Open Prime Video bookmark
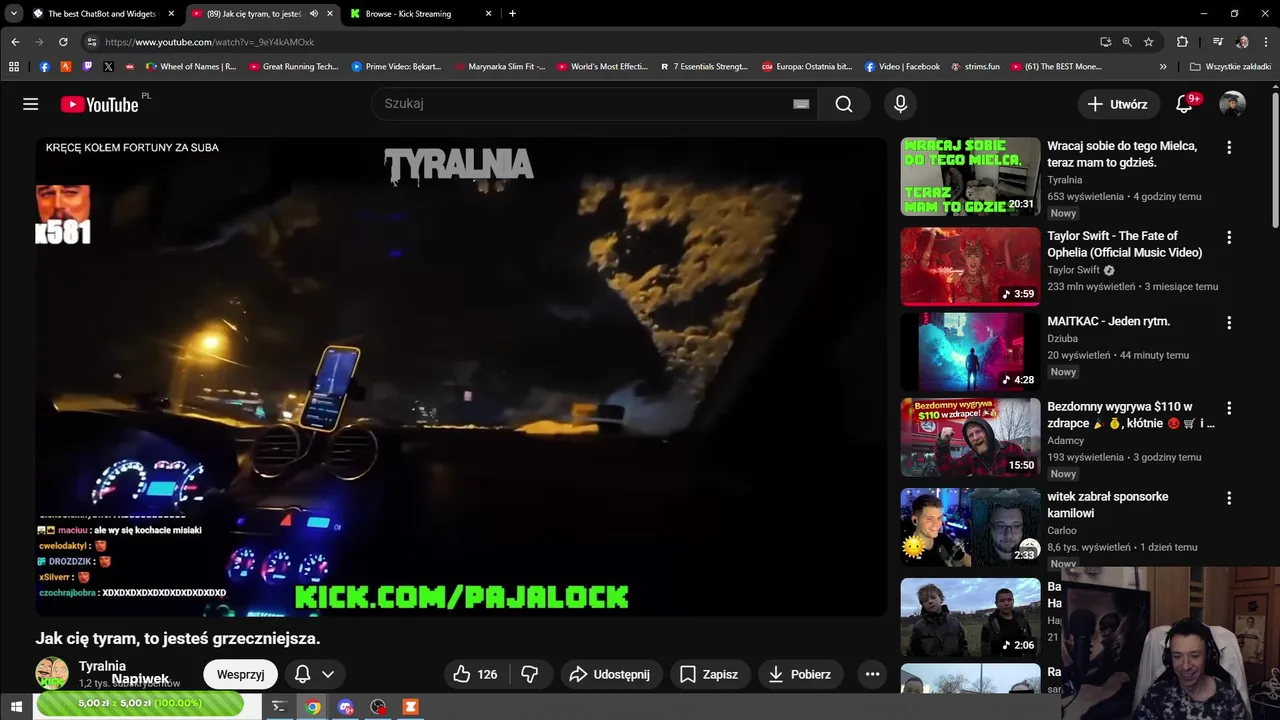This screenshot has height=720, width=1280. (x=396, y=67)
